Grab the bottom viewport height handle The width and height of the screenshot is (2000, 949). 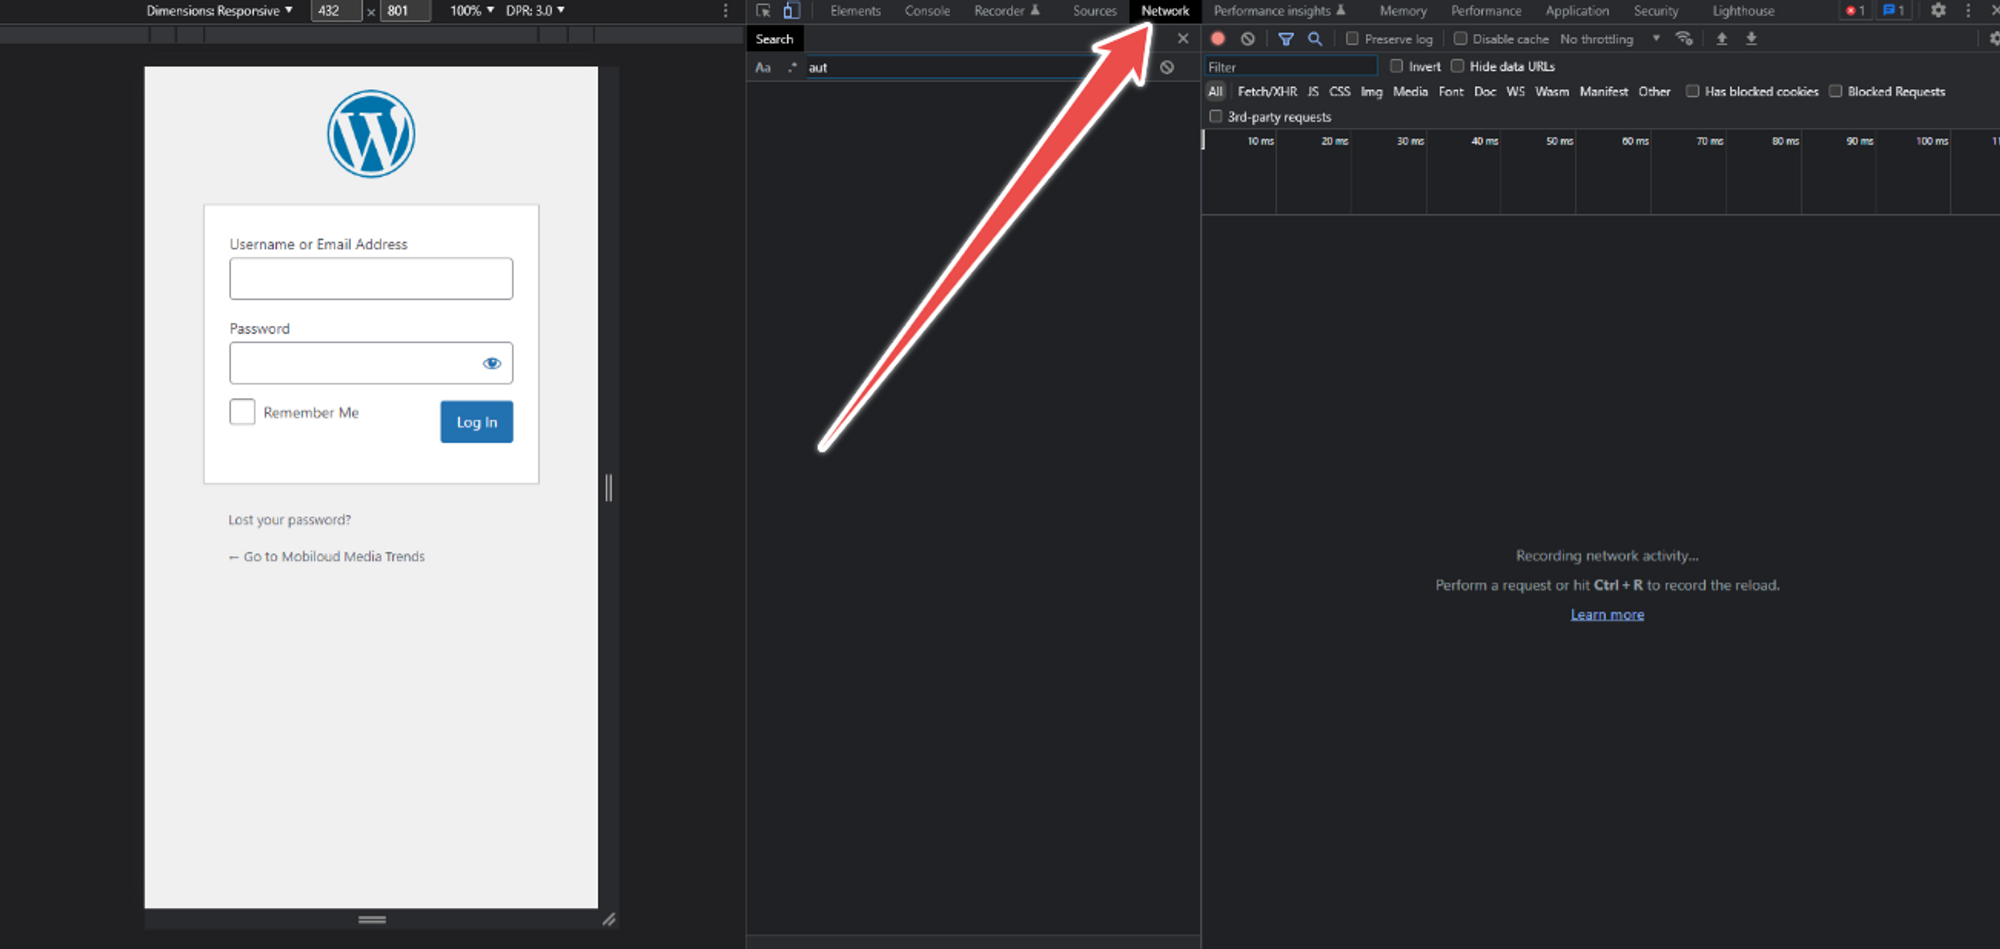372,919
